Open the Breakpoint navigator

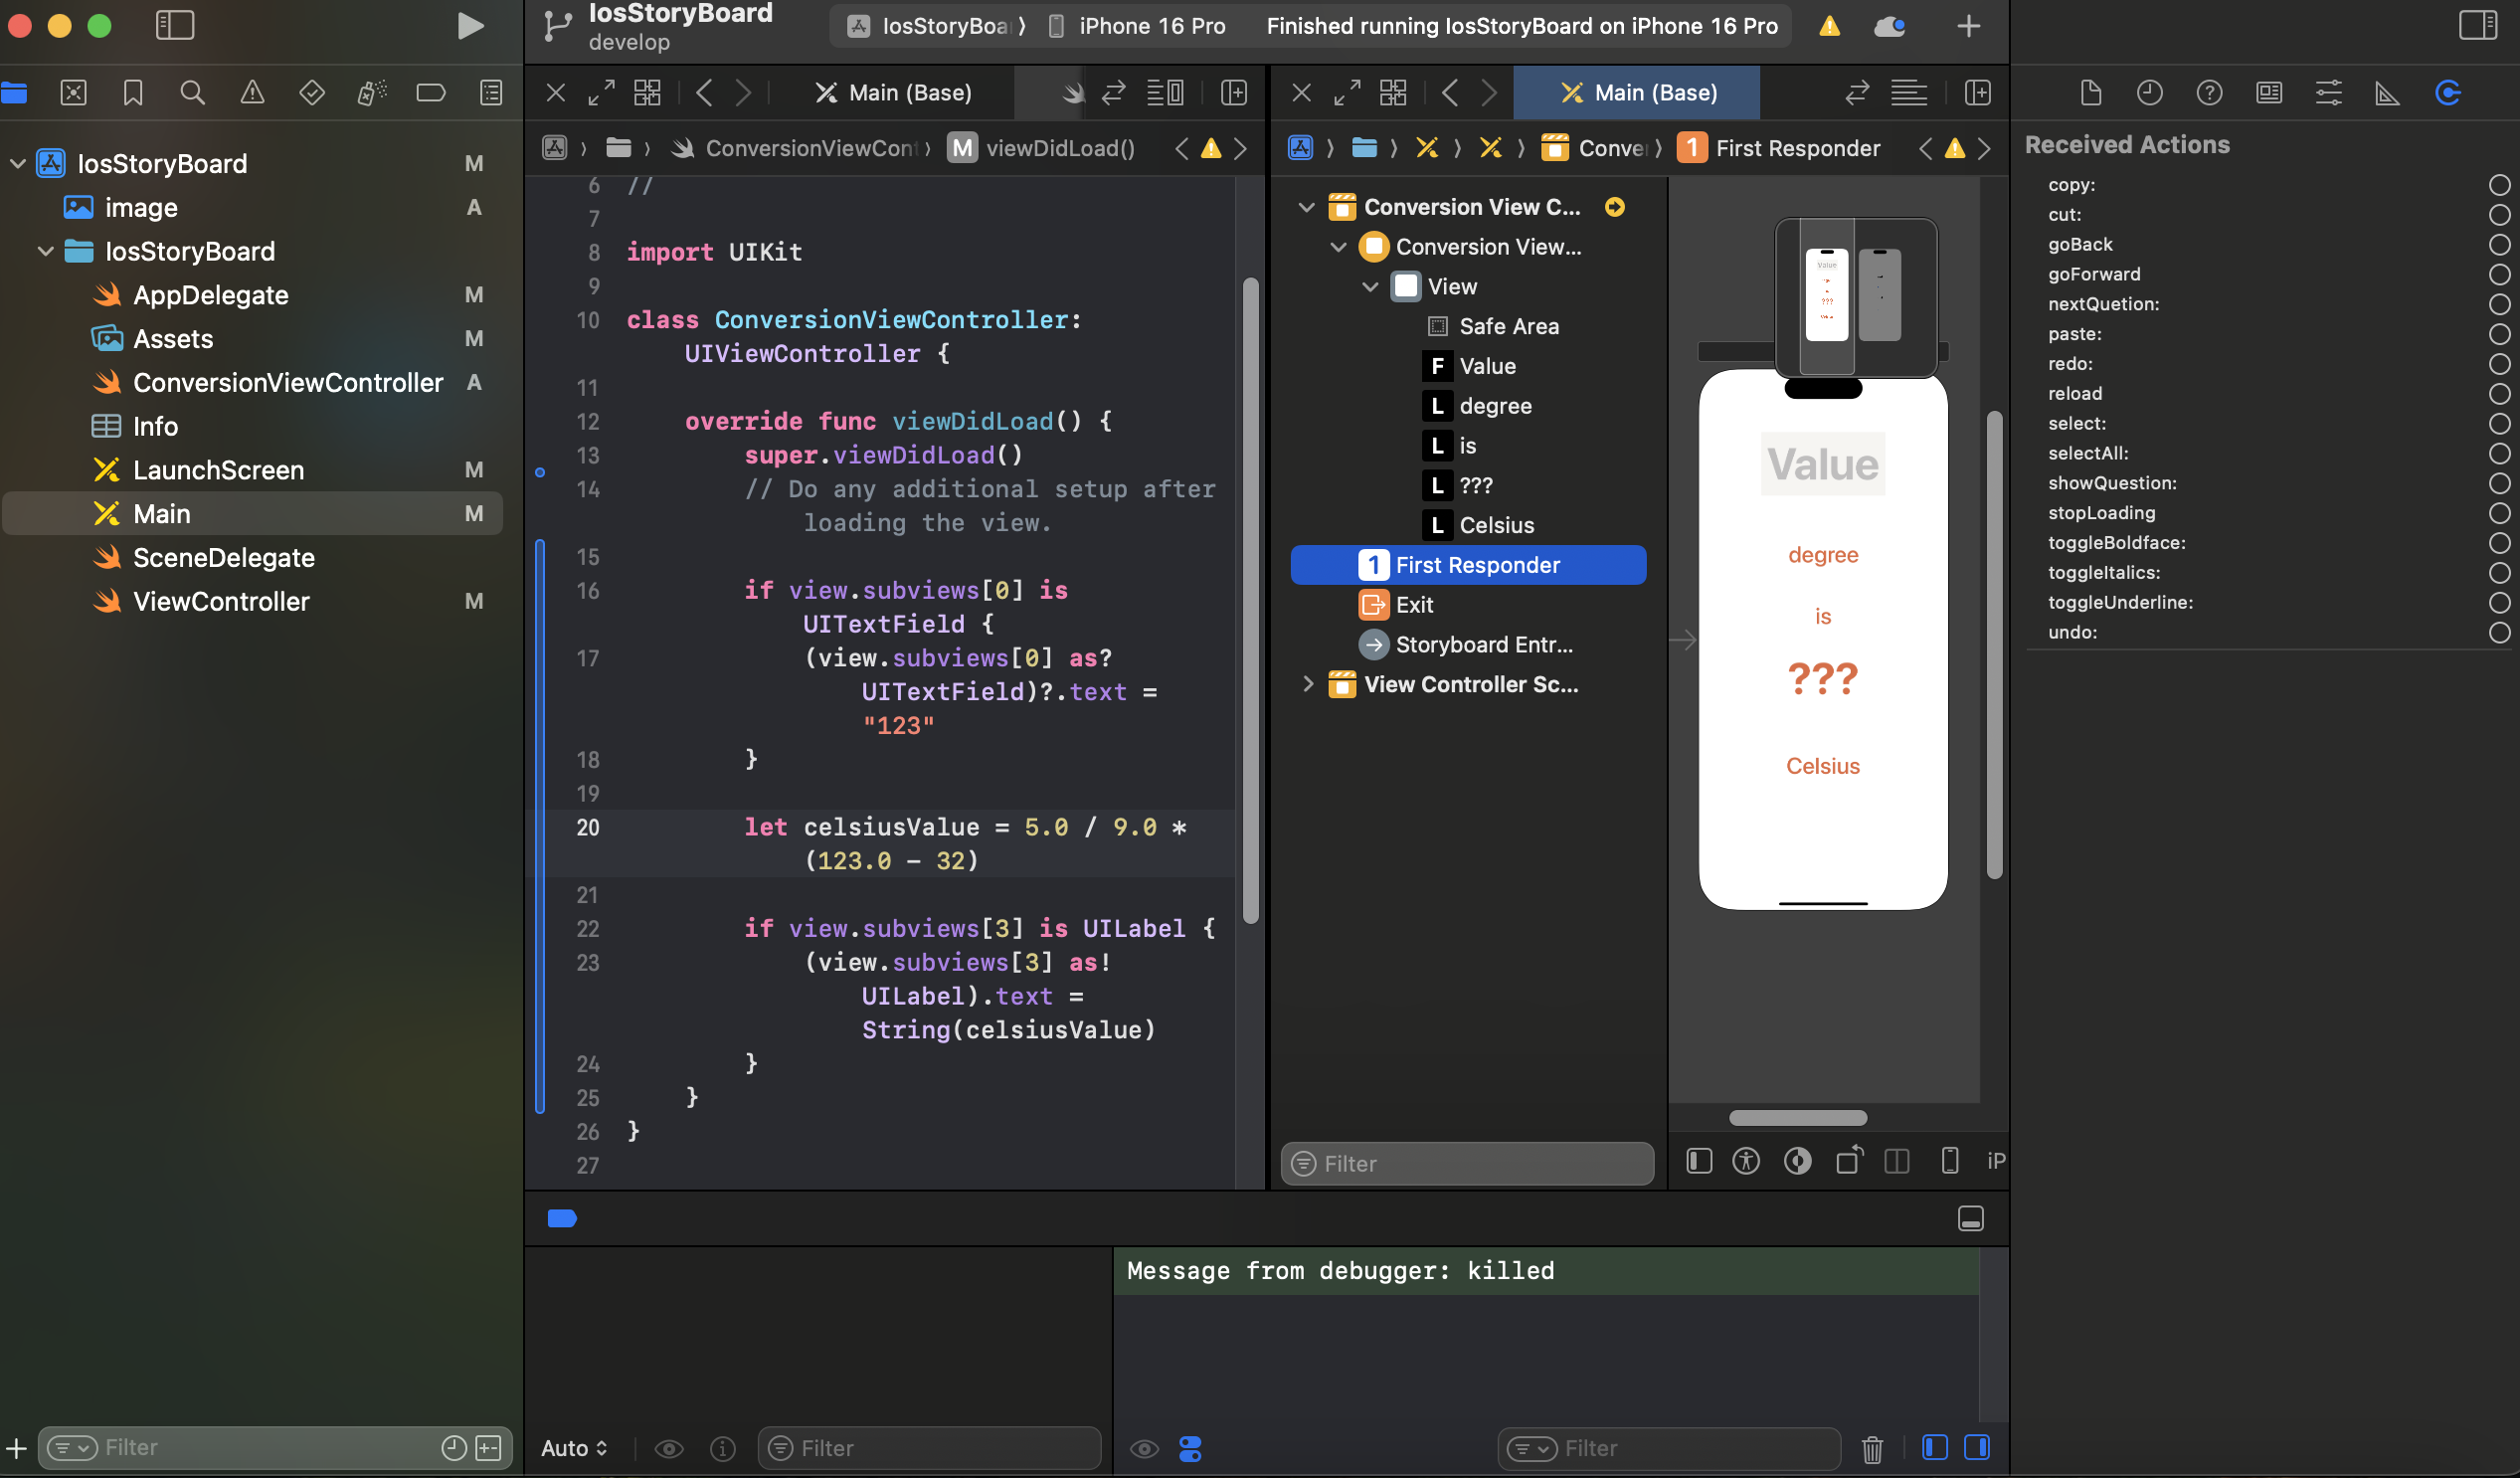(431, 93)
